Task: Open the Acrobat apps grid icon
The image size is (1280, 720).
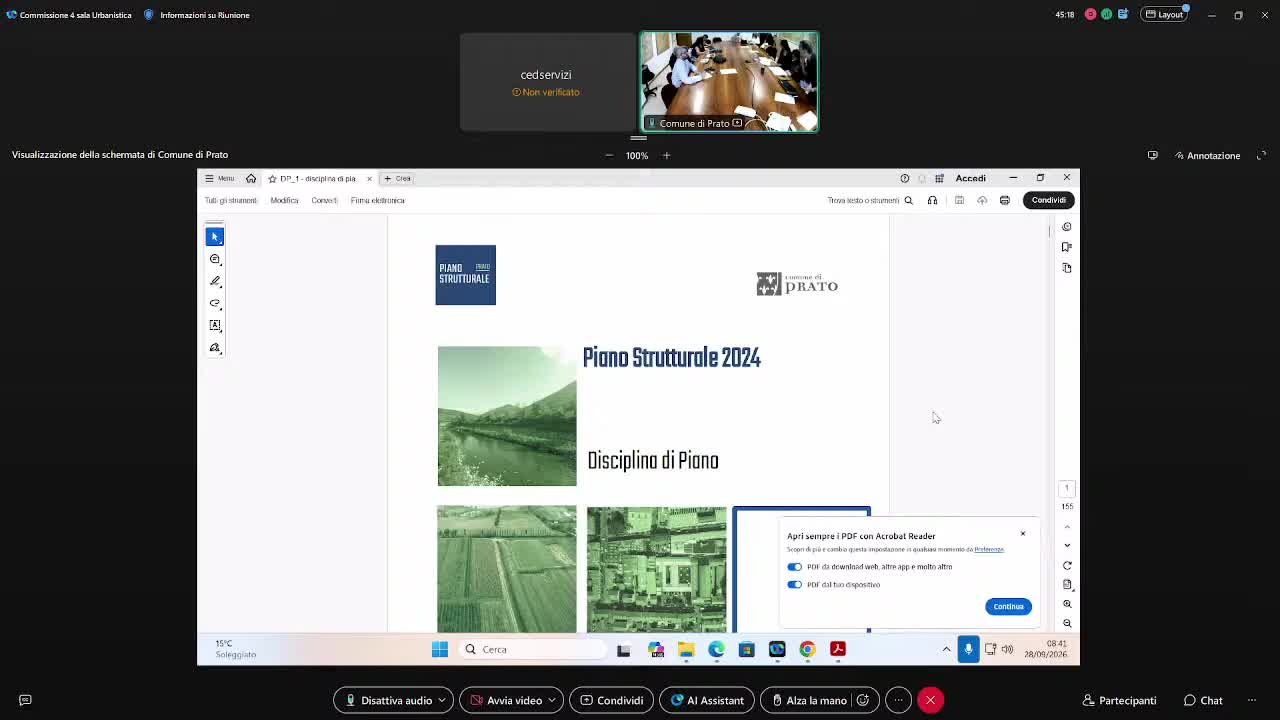Action: tap(939, 178)
